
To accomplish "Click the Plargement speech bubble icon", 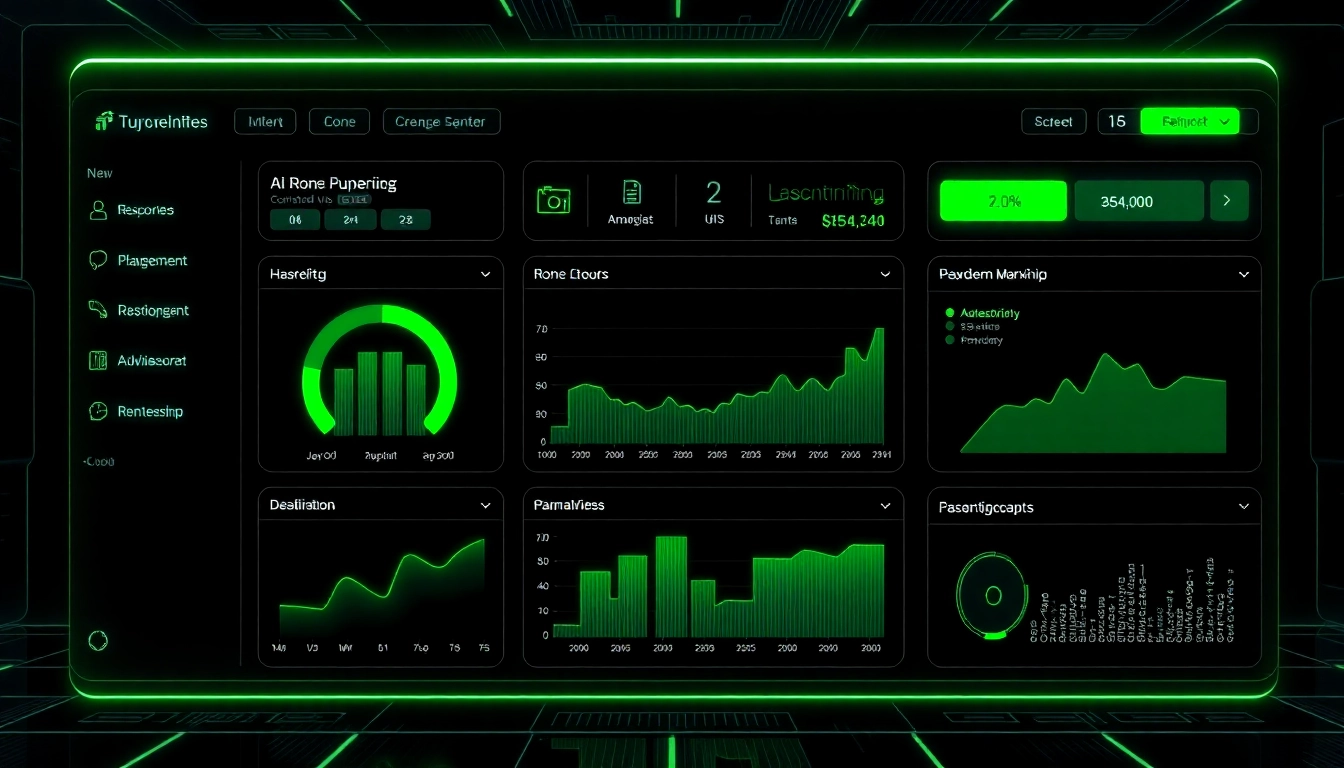I will (x=98, y=260).
